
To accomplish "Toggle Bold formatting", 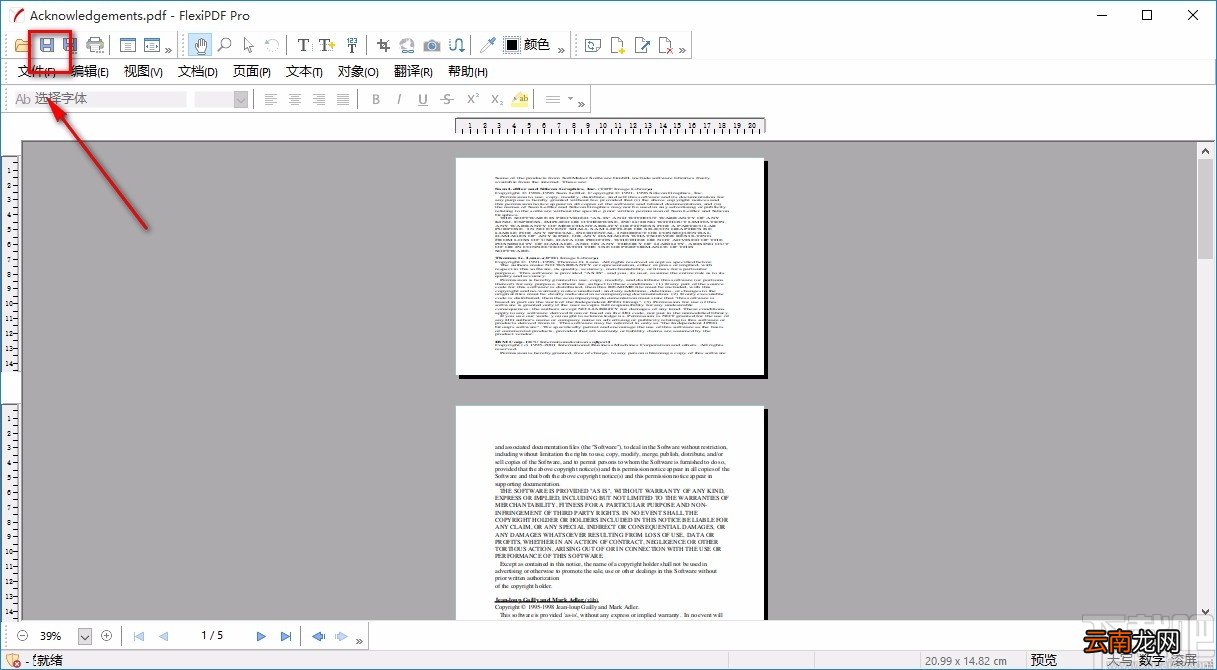I will 377,99.
